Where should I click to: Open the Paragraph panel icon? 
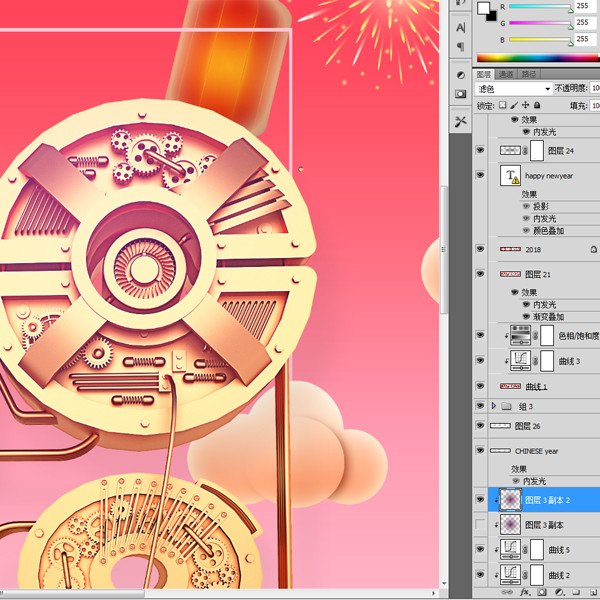pyautogui.click(x=461, y=47)
